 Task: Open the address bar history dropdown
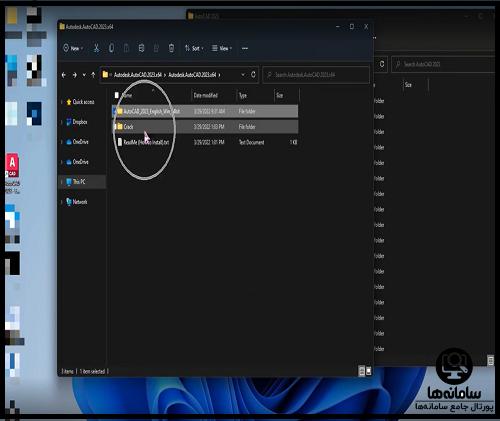click(x=243, y=74)
